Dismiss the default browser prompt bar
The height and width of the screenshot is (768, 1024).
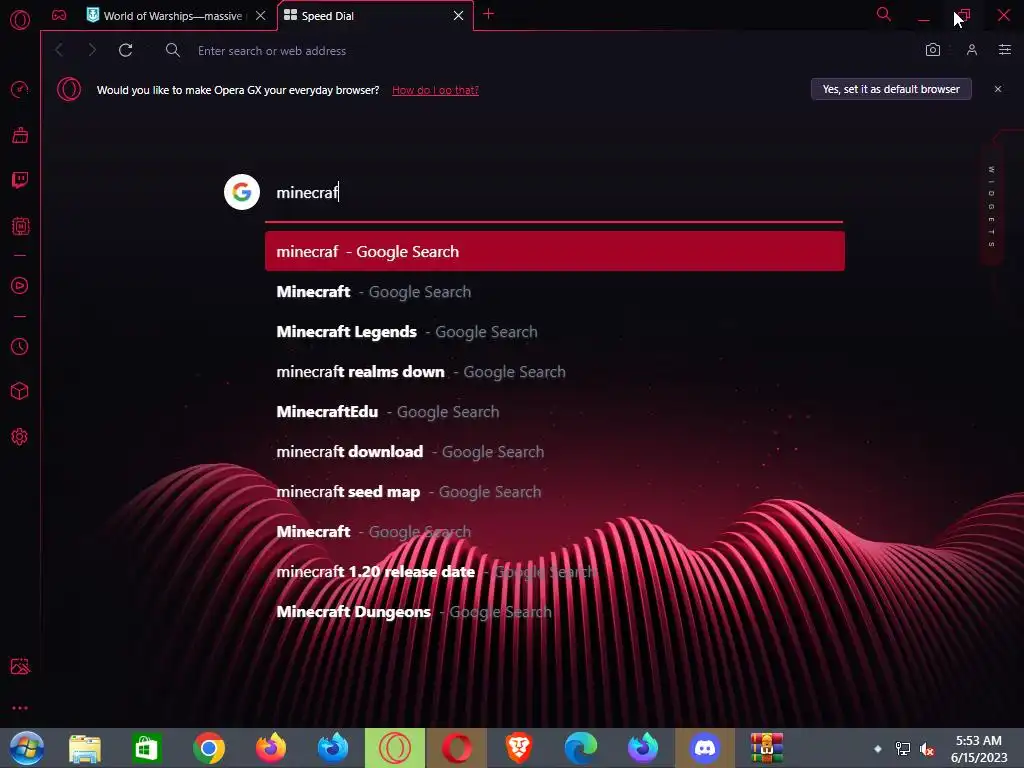997,89
